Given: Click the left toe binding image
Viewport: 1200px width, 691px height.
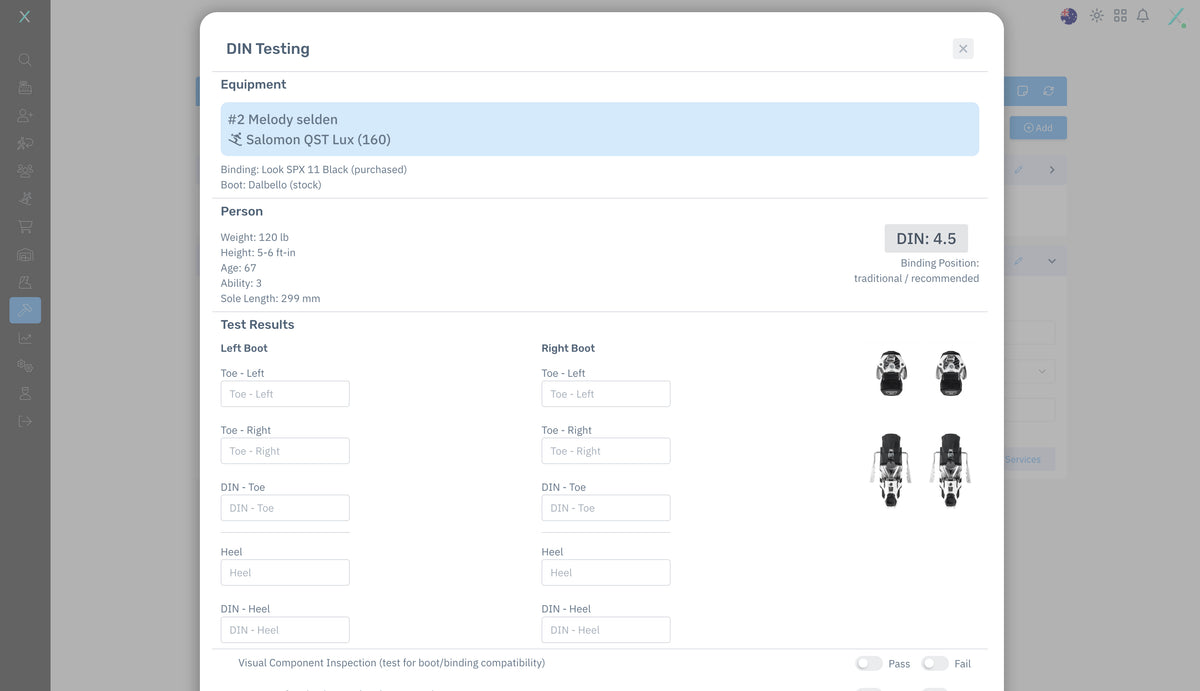Looking at the screenshot, I should [x=891, y=373].
